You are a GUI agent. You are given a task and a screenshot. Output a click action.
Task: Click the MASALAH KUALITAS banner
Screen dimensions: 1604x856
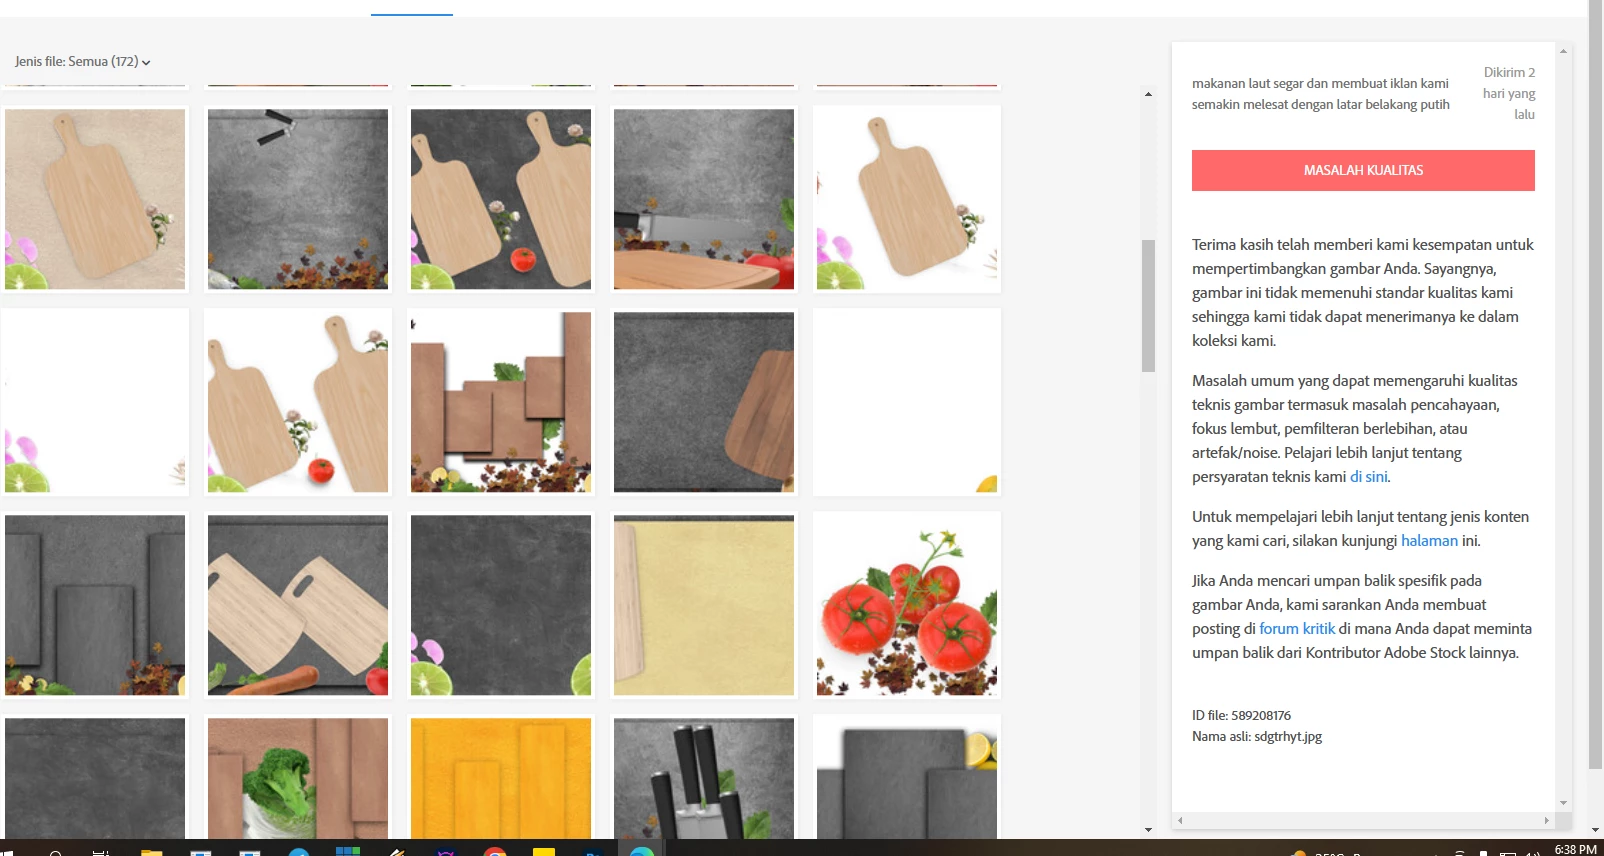[x=1363, y=170]
